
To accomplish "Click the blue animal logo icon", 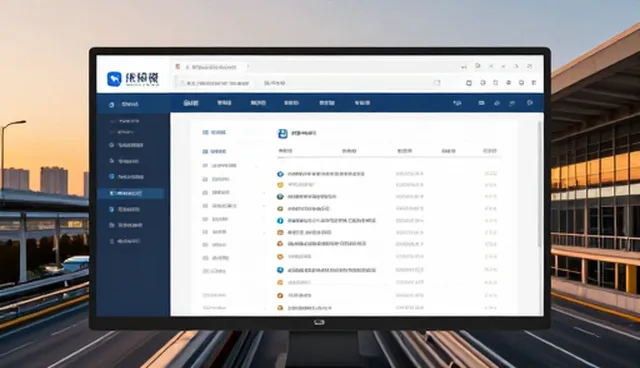I will pyautogui.click(x=114, y=79).
